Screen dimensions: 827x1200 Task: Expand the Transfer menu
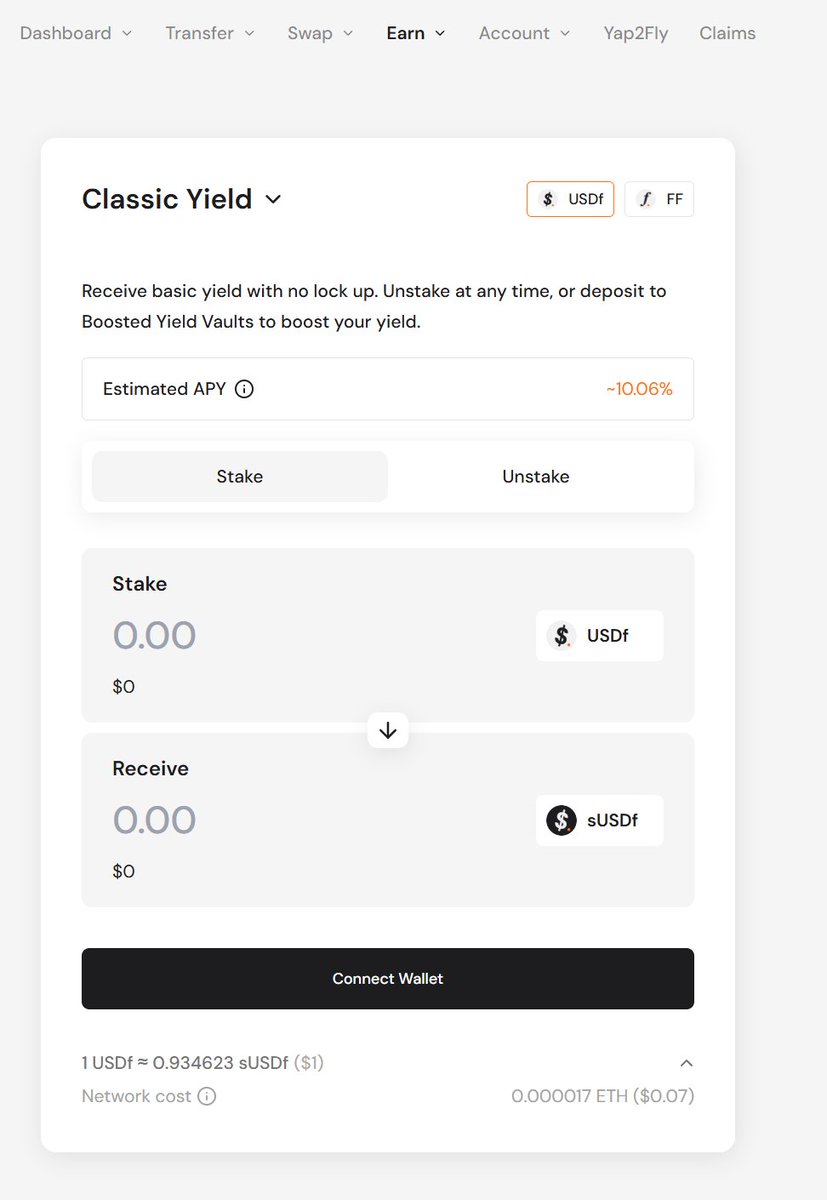coord(210,33)
